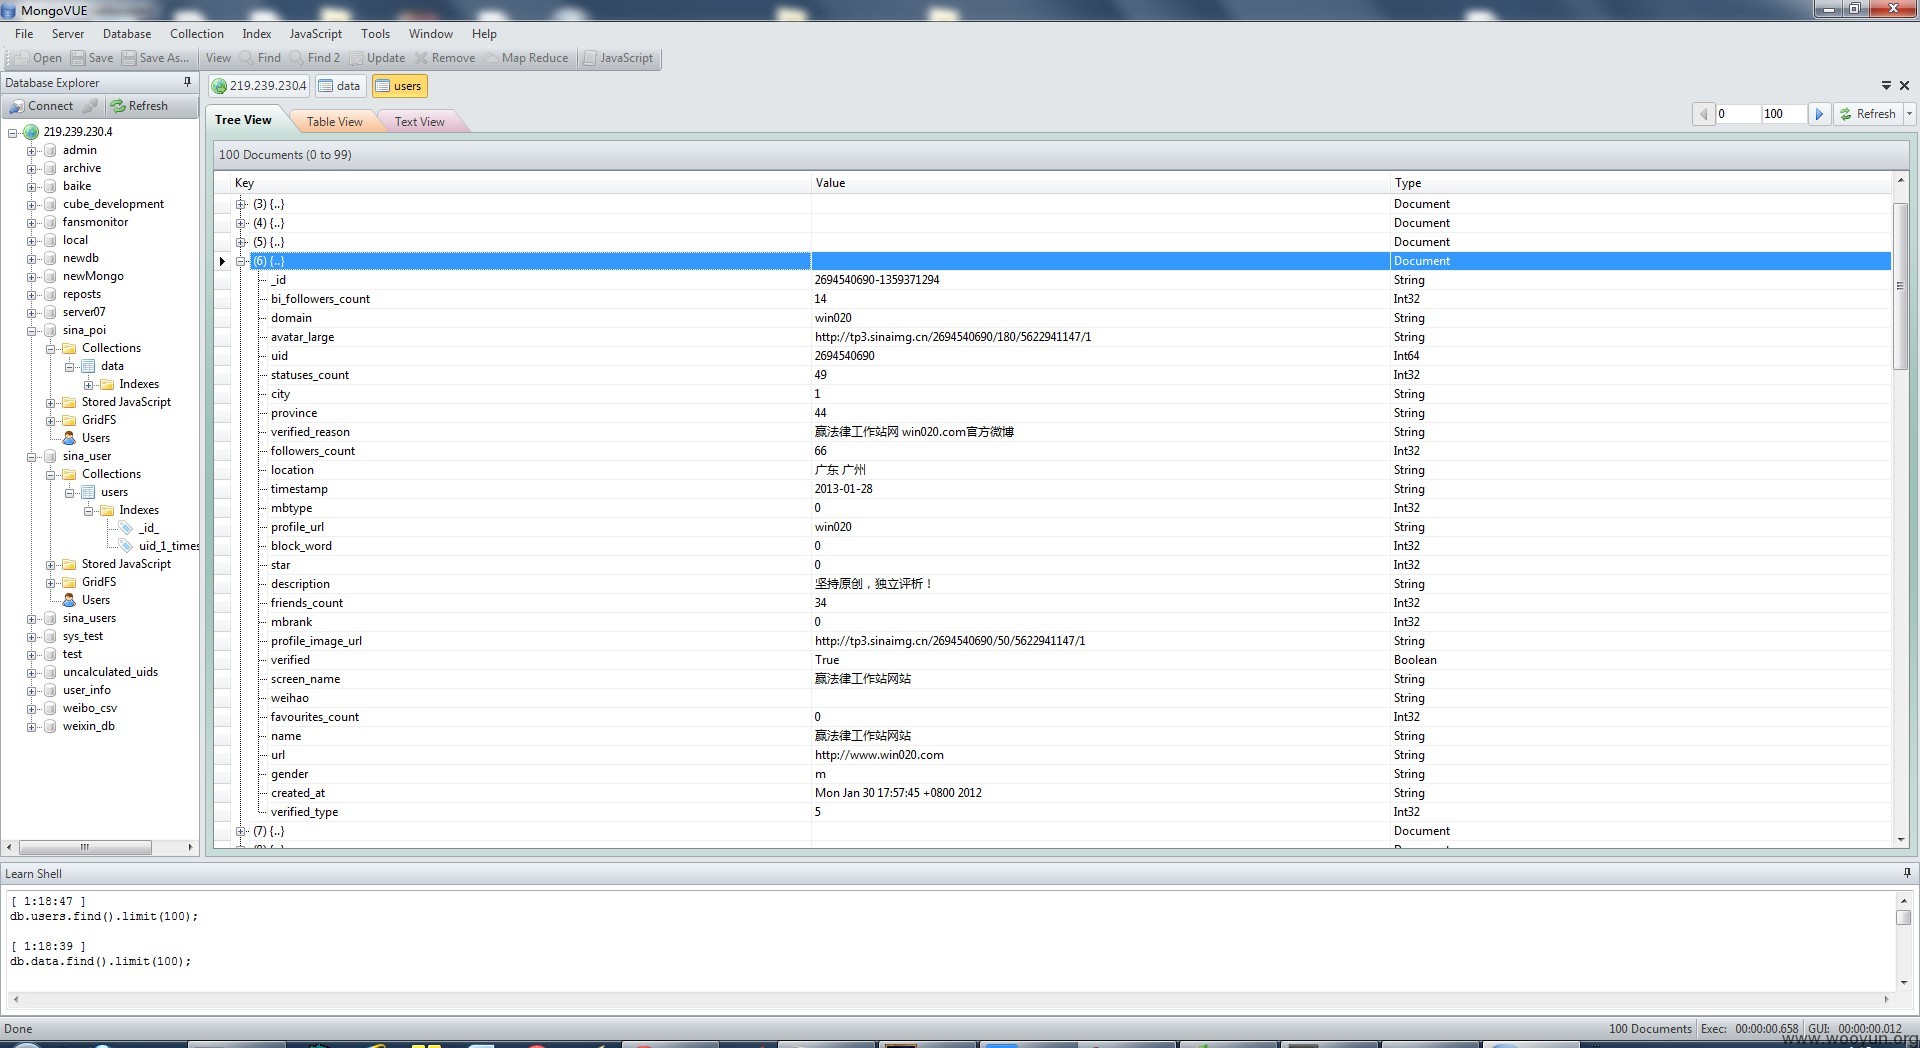The image size is (1920, 1048).
Task: Click the Refresh button in Database Explorer
Action: click(139, 106)
